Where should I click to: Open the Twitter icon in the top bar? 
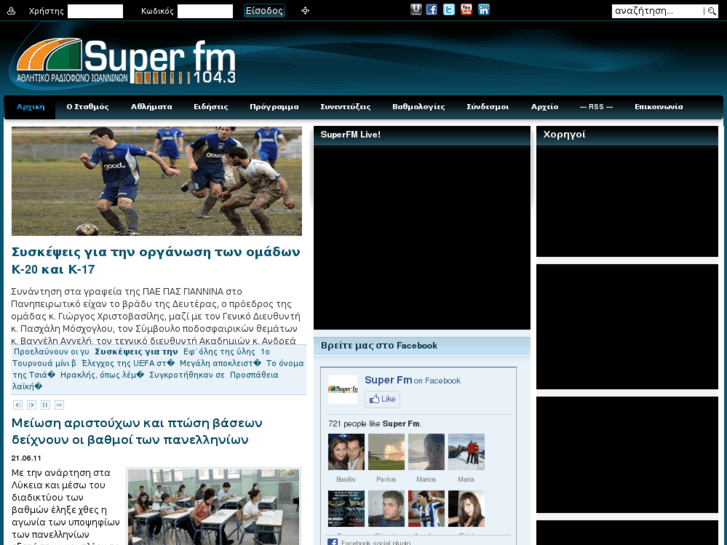[x=449, y=10]
